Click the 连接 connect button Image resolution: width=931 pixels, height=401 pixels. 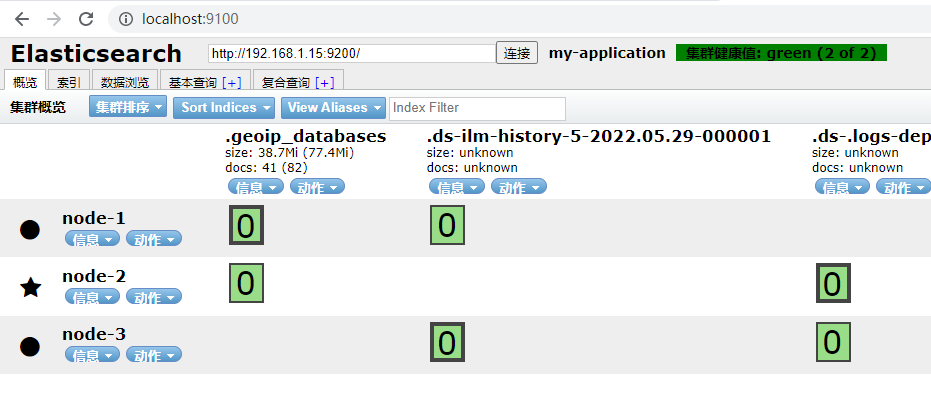point(517,53)
